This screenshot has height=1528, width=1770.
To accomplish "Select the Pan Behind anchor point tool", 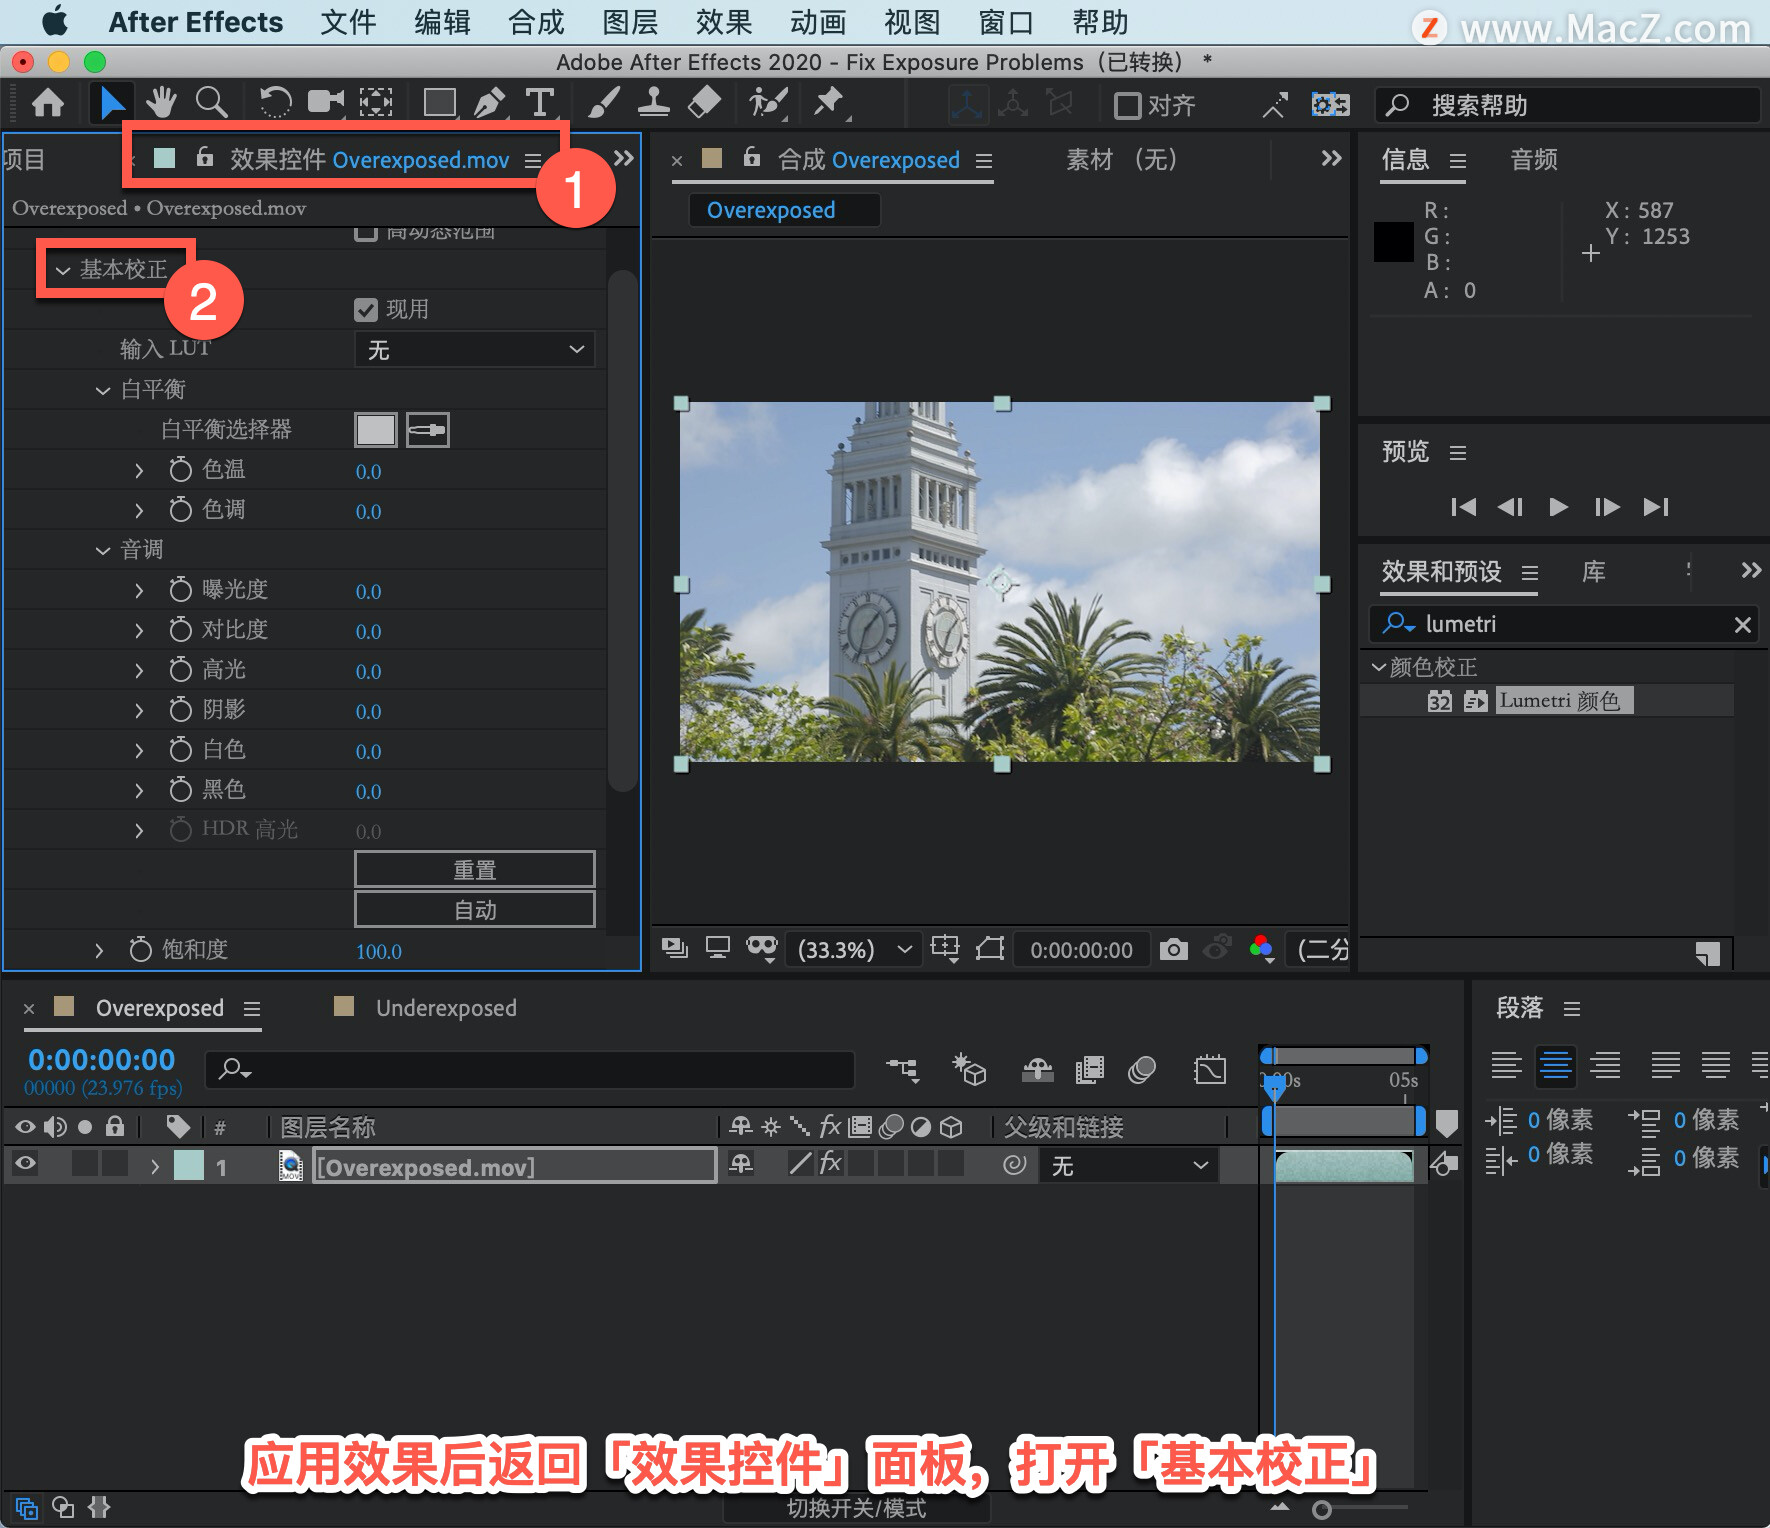I will point(376,103).
